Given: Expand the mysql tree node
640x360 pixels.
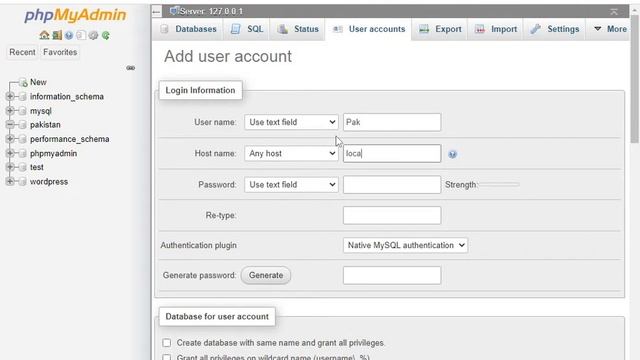Looking at the screenshot, I should pyautogui.click(x=10, y=111).
